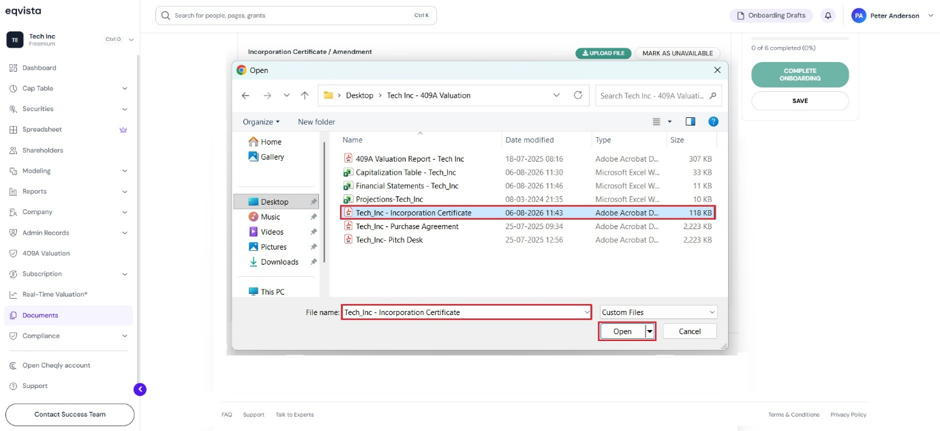Open Real-Time Valuation in the sidebar
This screenshot has width=940, height=431.
pos(55,294)
